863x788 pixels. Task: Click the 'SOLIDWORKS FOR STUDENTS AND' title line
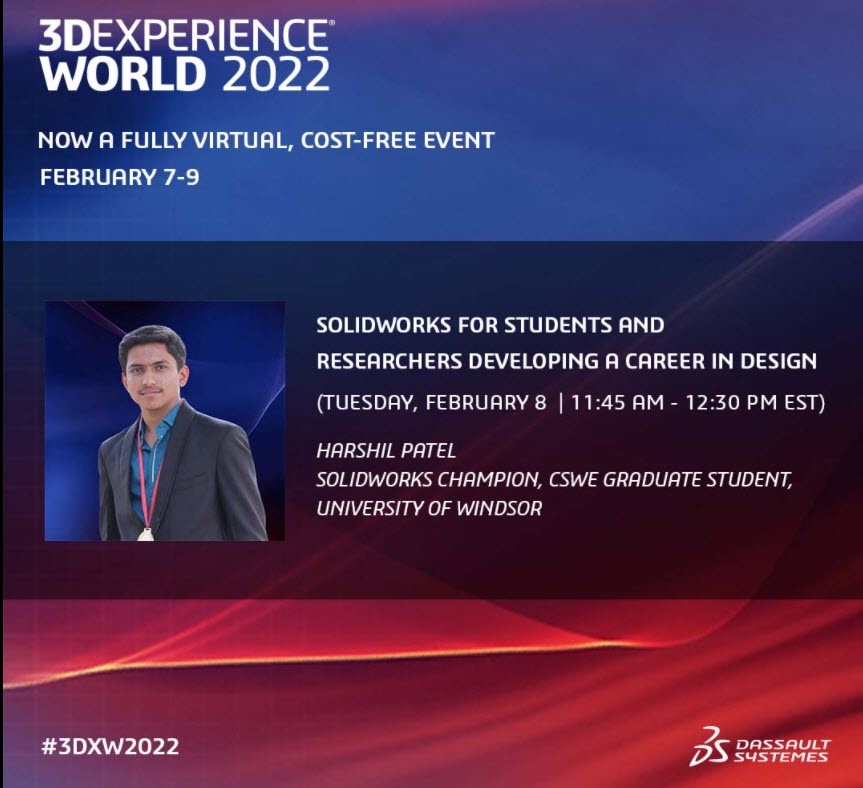coord(490,325)
